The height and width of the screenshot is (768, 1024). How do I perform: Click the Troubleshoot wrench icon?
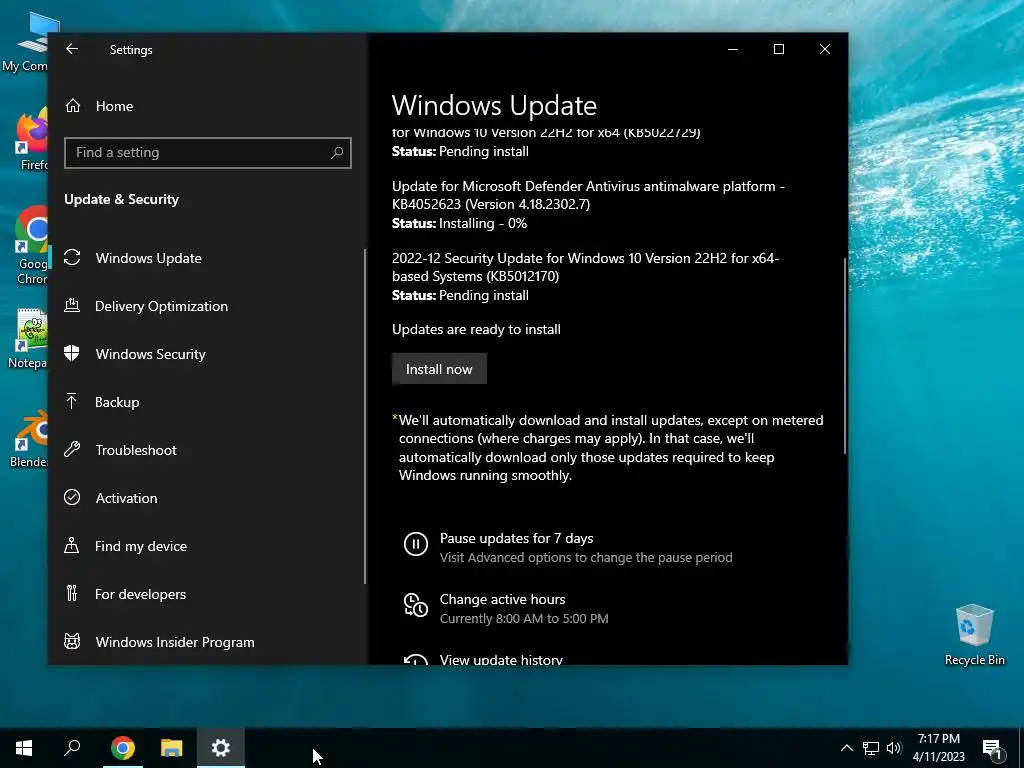click(x=72, y=449)
